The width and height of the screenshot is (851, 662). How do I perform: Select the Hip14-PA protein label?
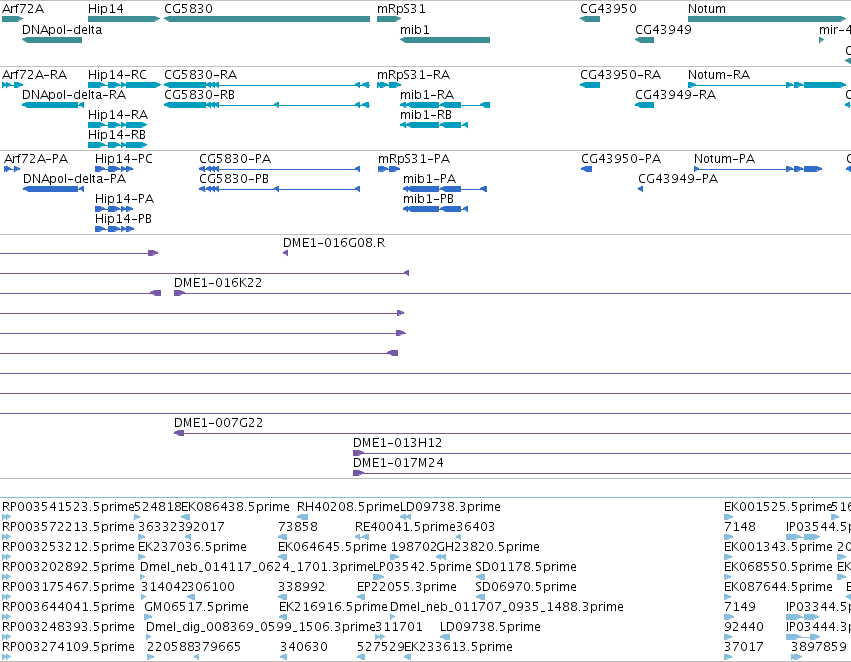pos(124,199)
